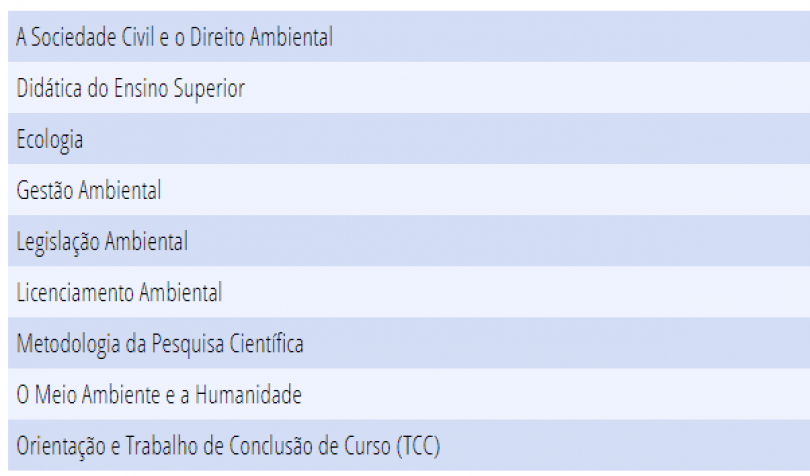
Task: Pick Metodologia da Pesquisa Científica entry
Action: pos(409,343)
